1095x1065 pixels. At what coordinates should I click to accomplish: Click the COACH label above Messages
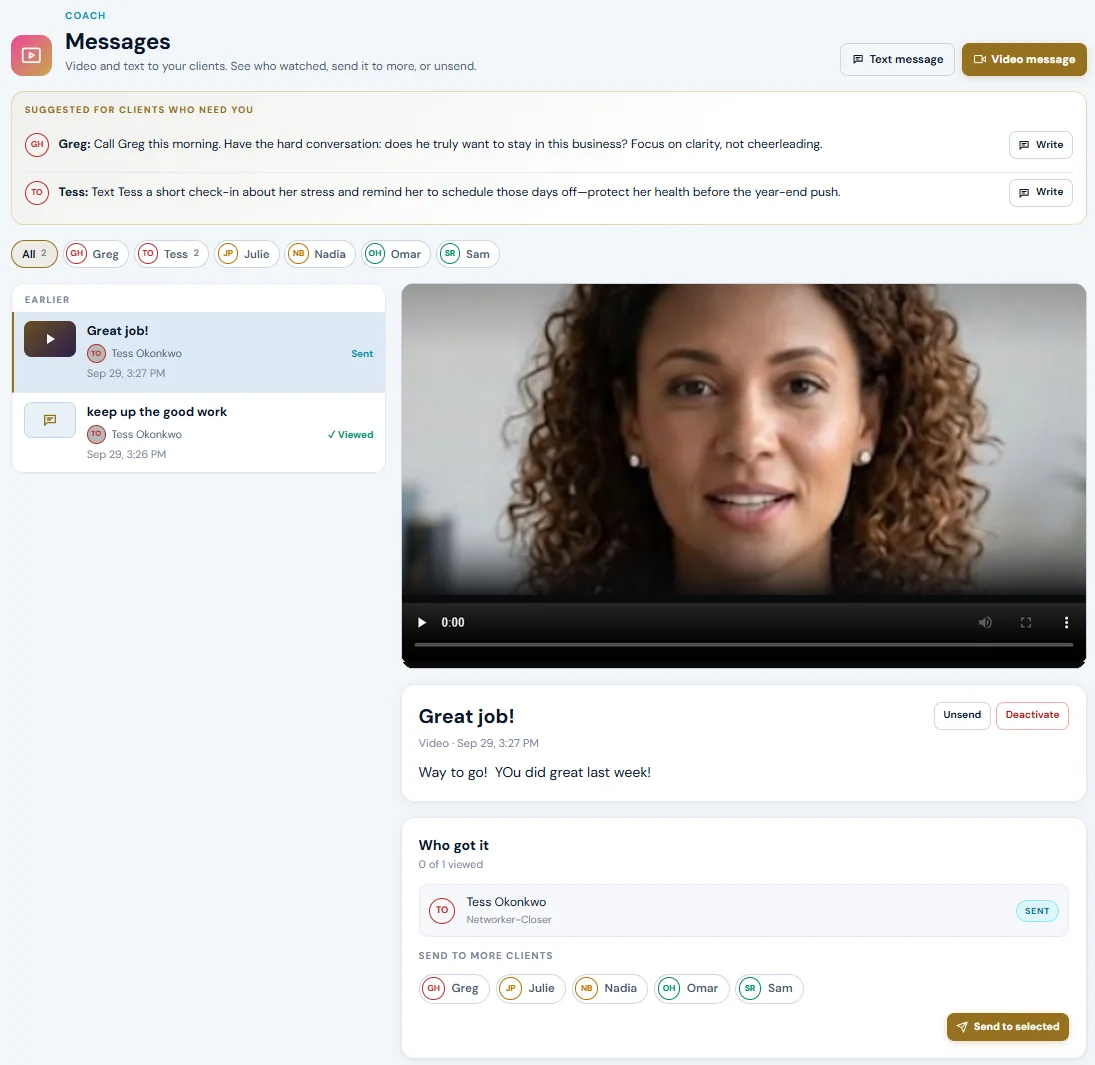pos(85,15)
